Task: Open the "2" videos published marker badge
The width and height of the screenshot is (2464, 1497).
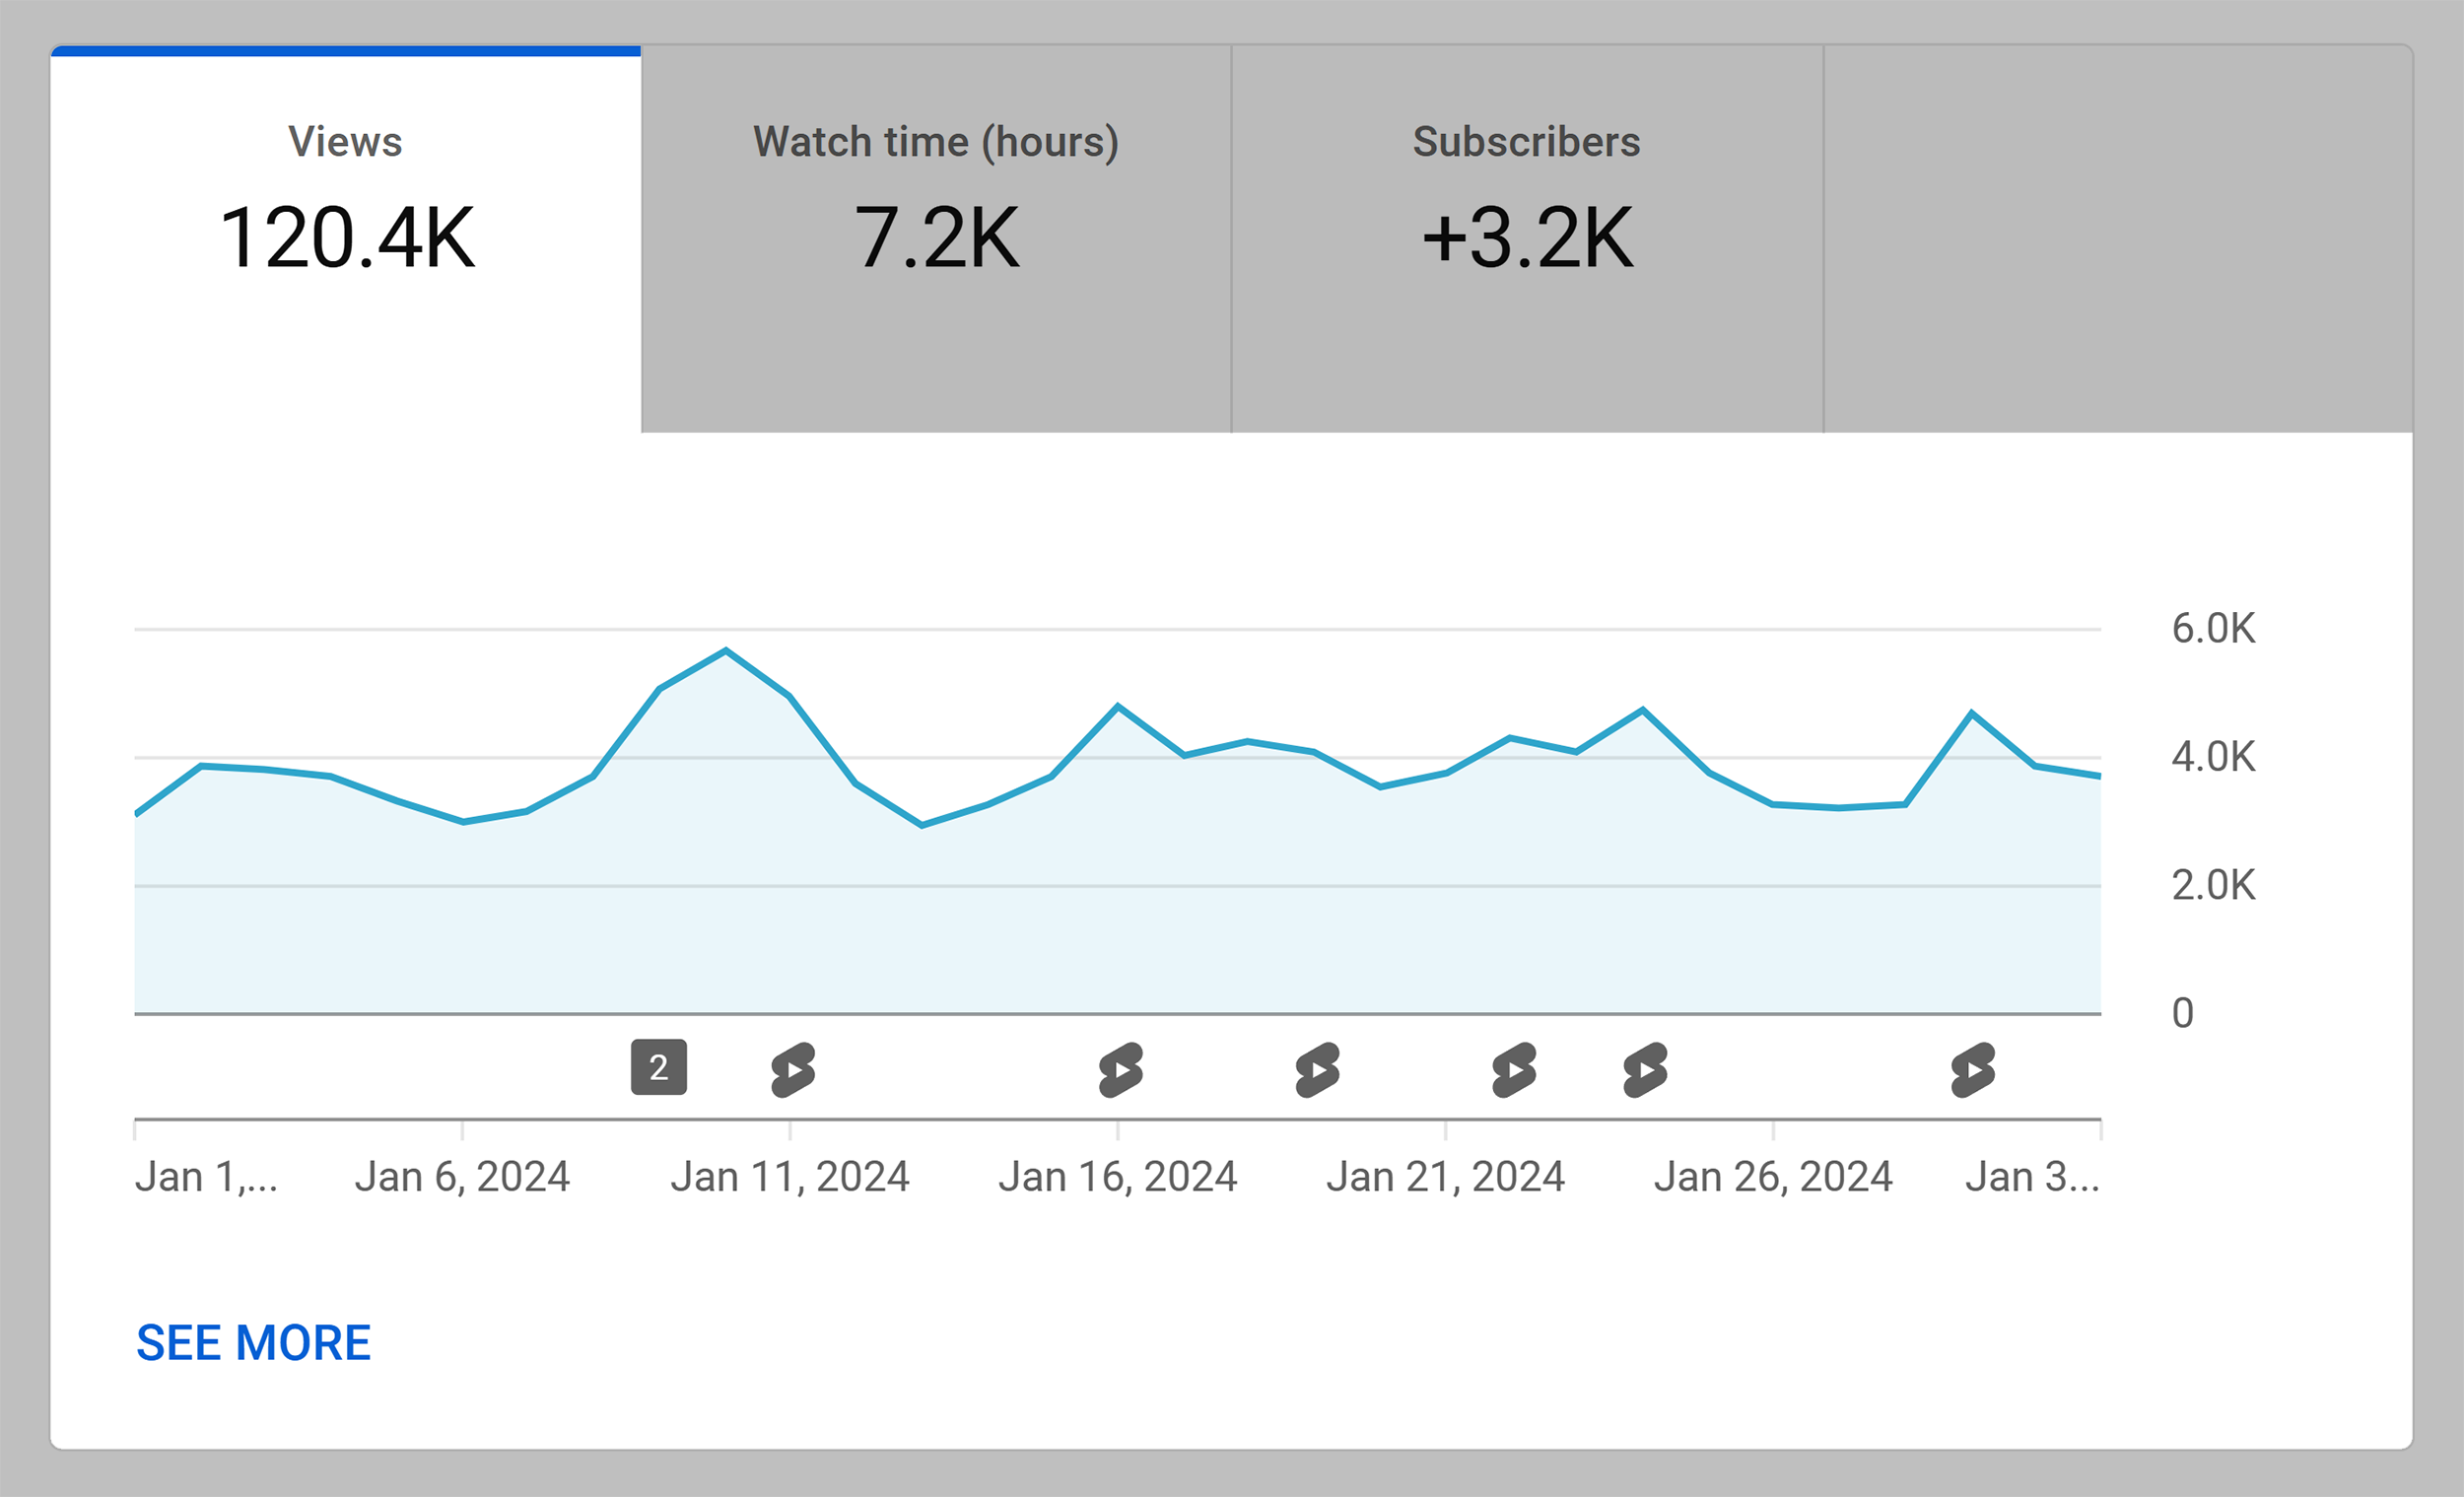Action: (659, 1068)
